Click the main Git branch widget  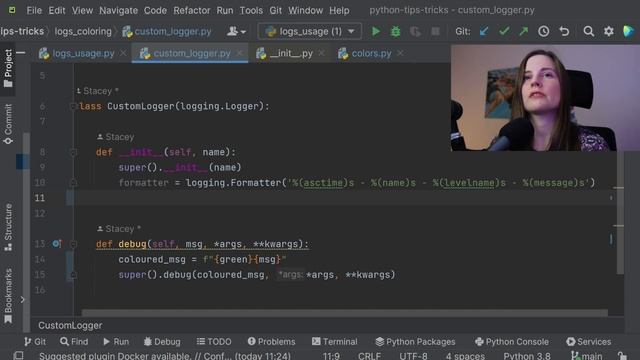[x=587, y=356]
